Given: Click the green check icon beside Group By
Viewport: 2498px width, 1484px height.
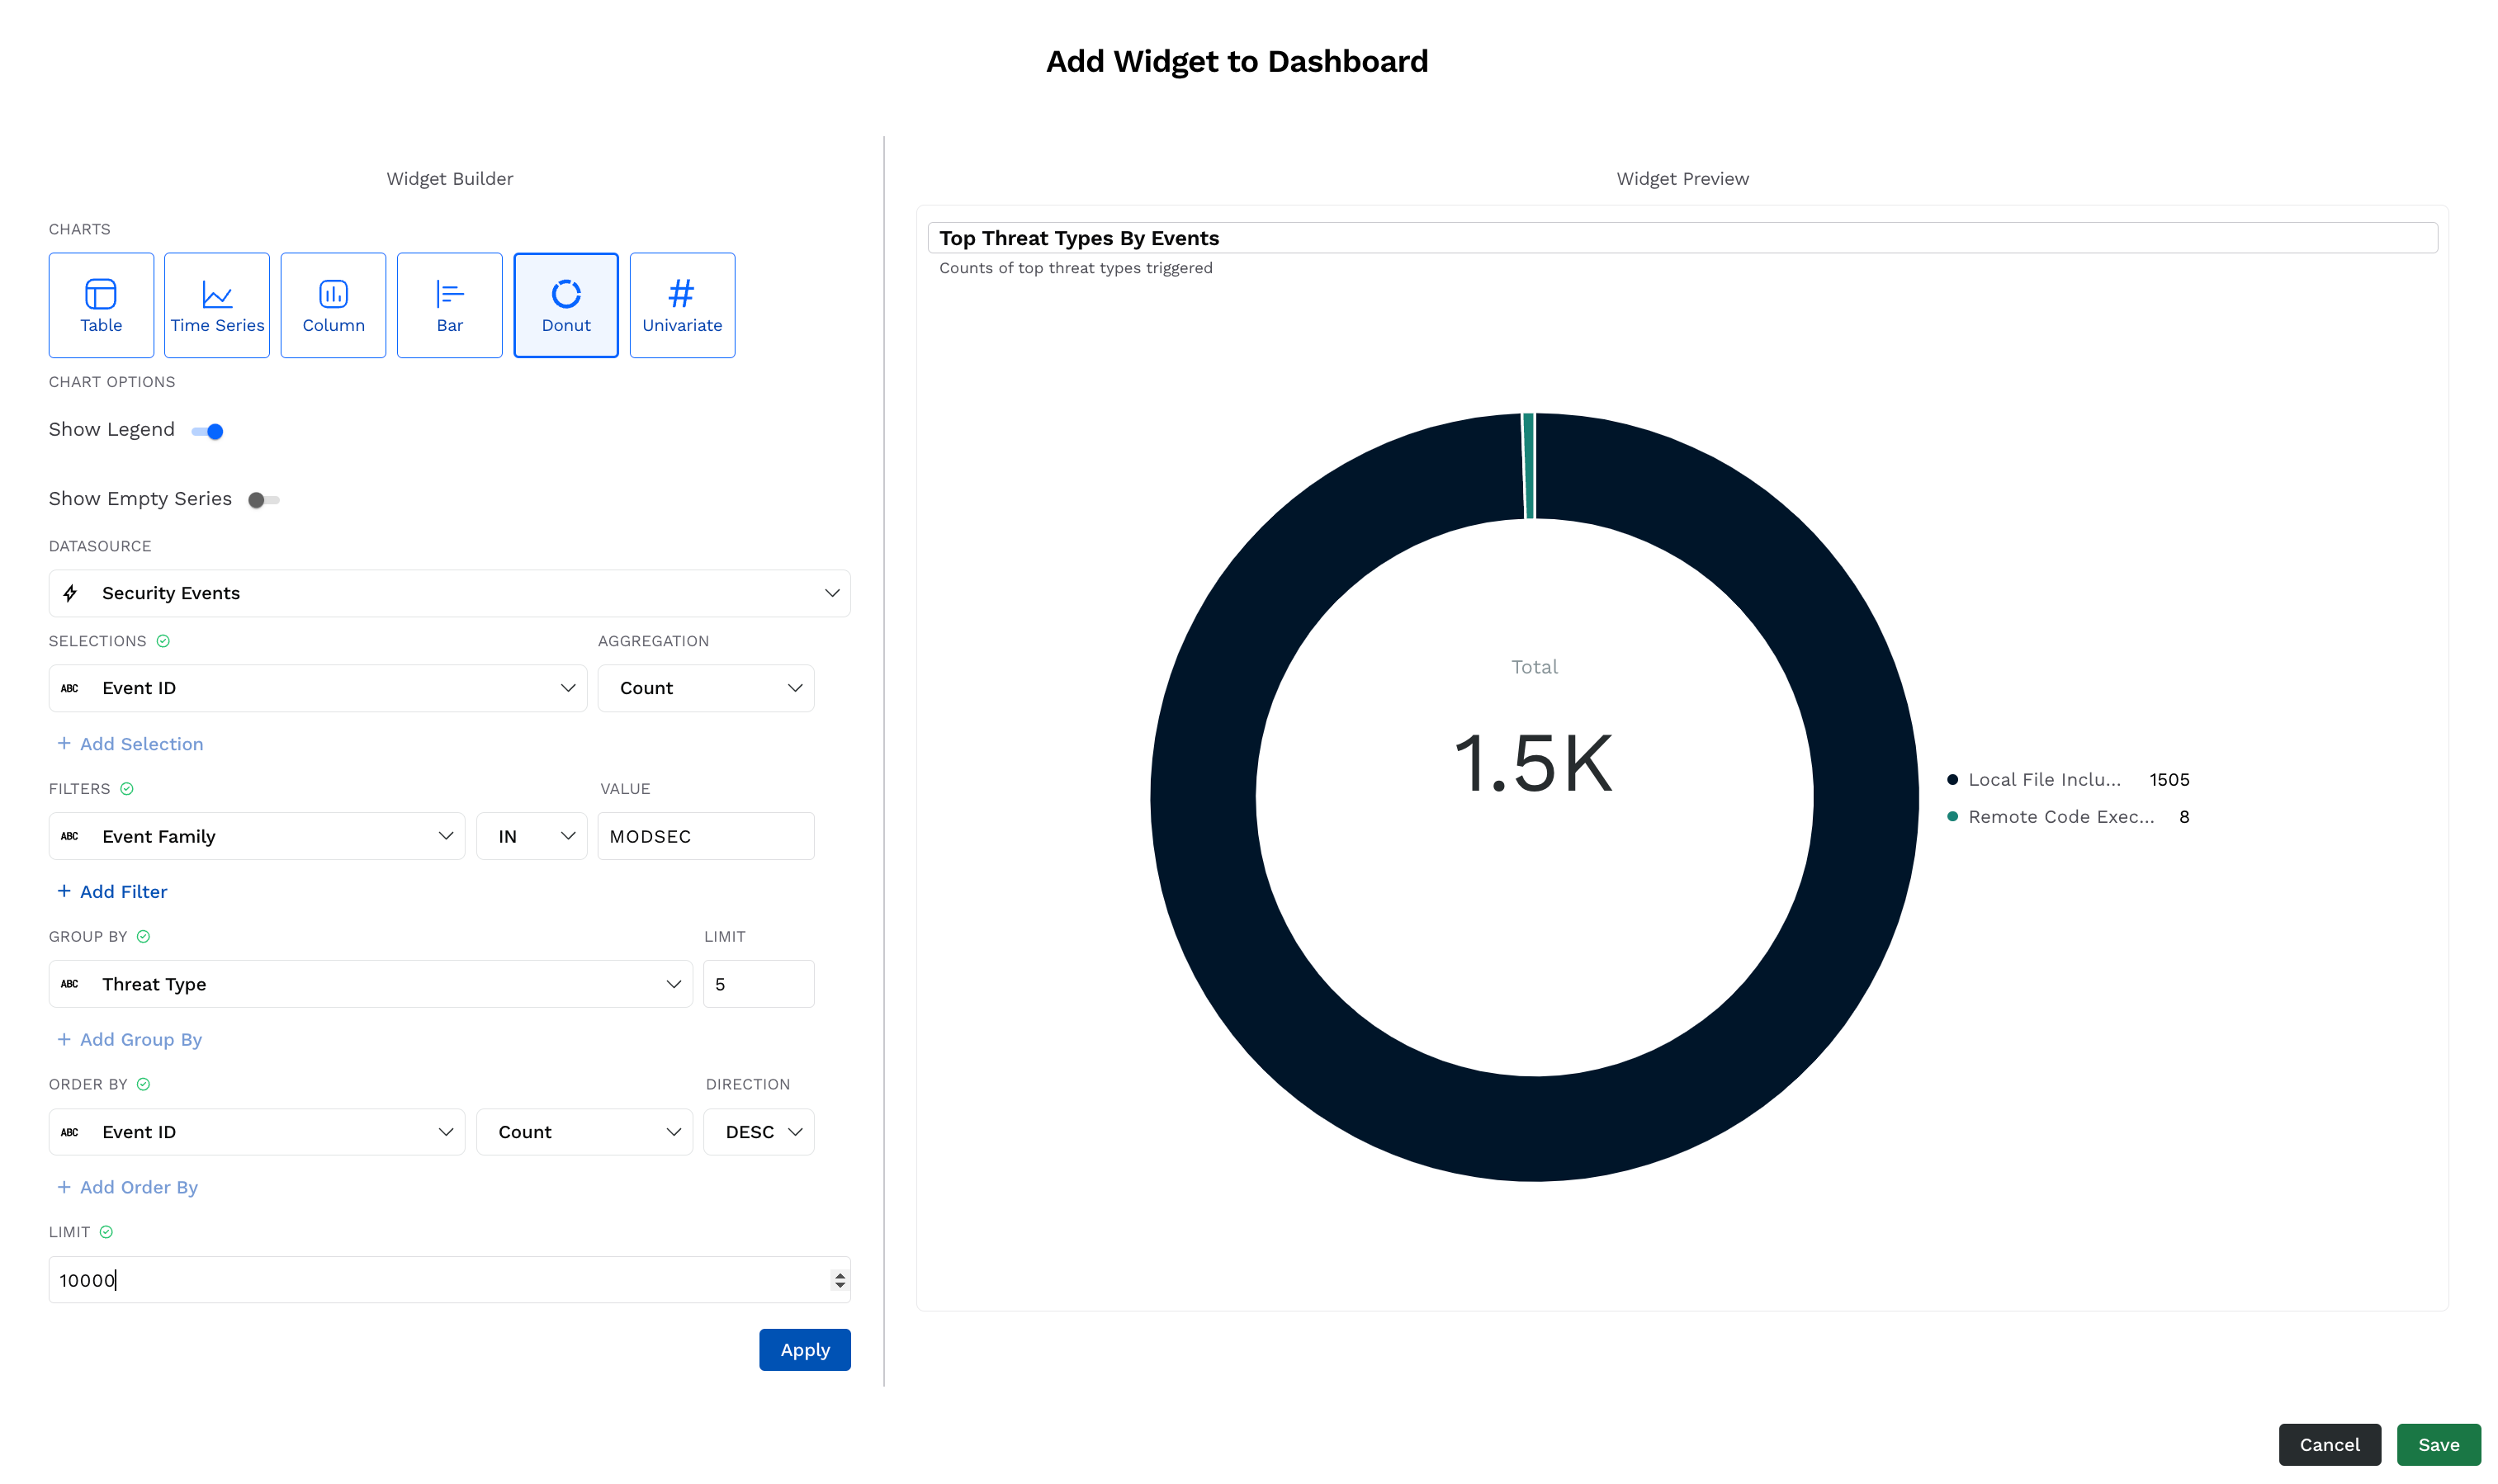Looking at the screenshot, I should click(x=143, y=937).
